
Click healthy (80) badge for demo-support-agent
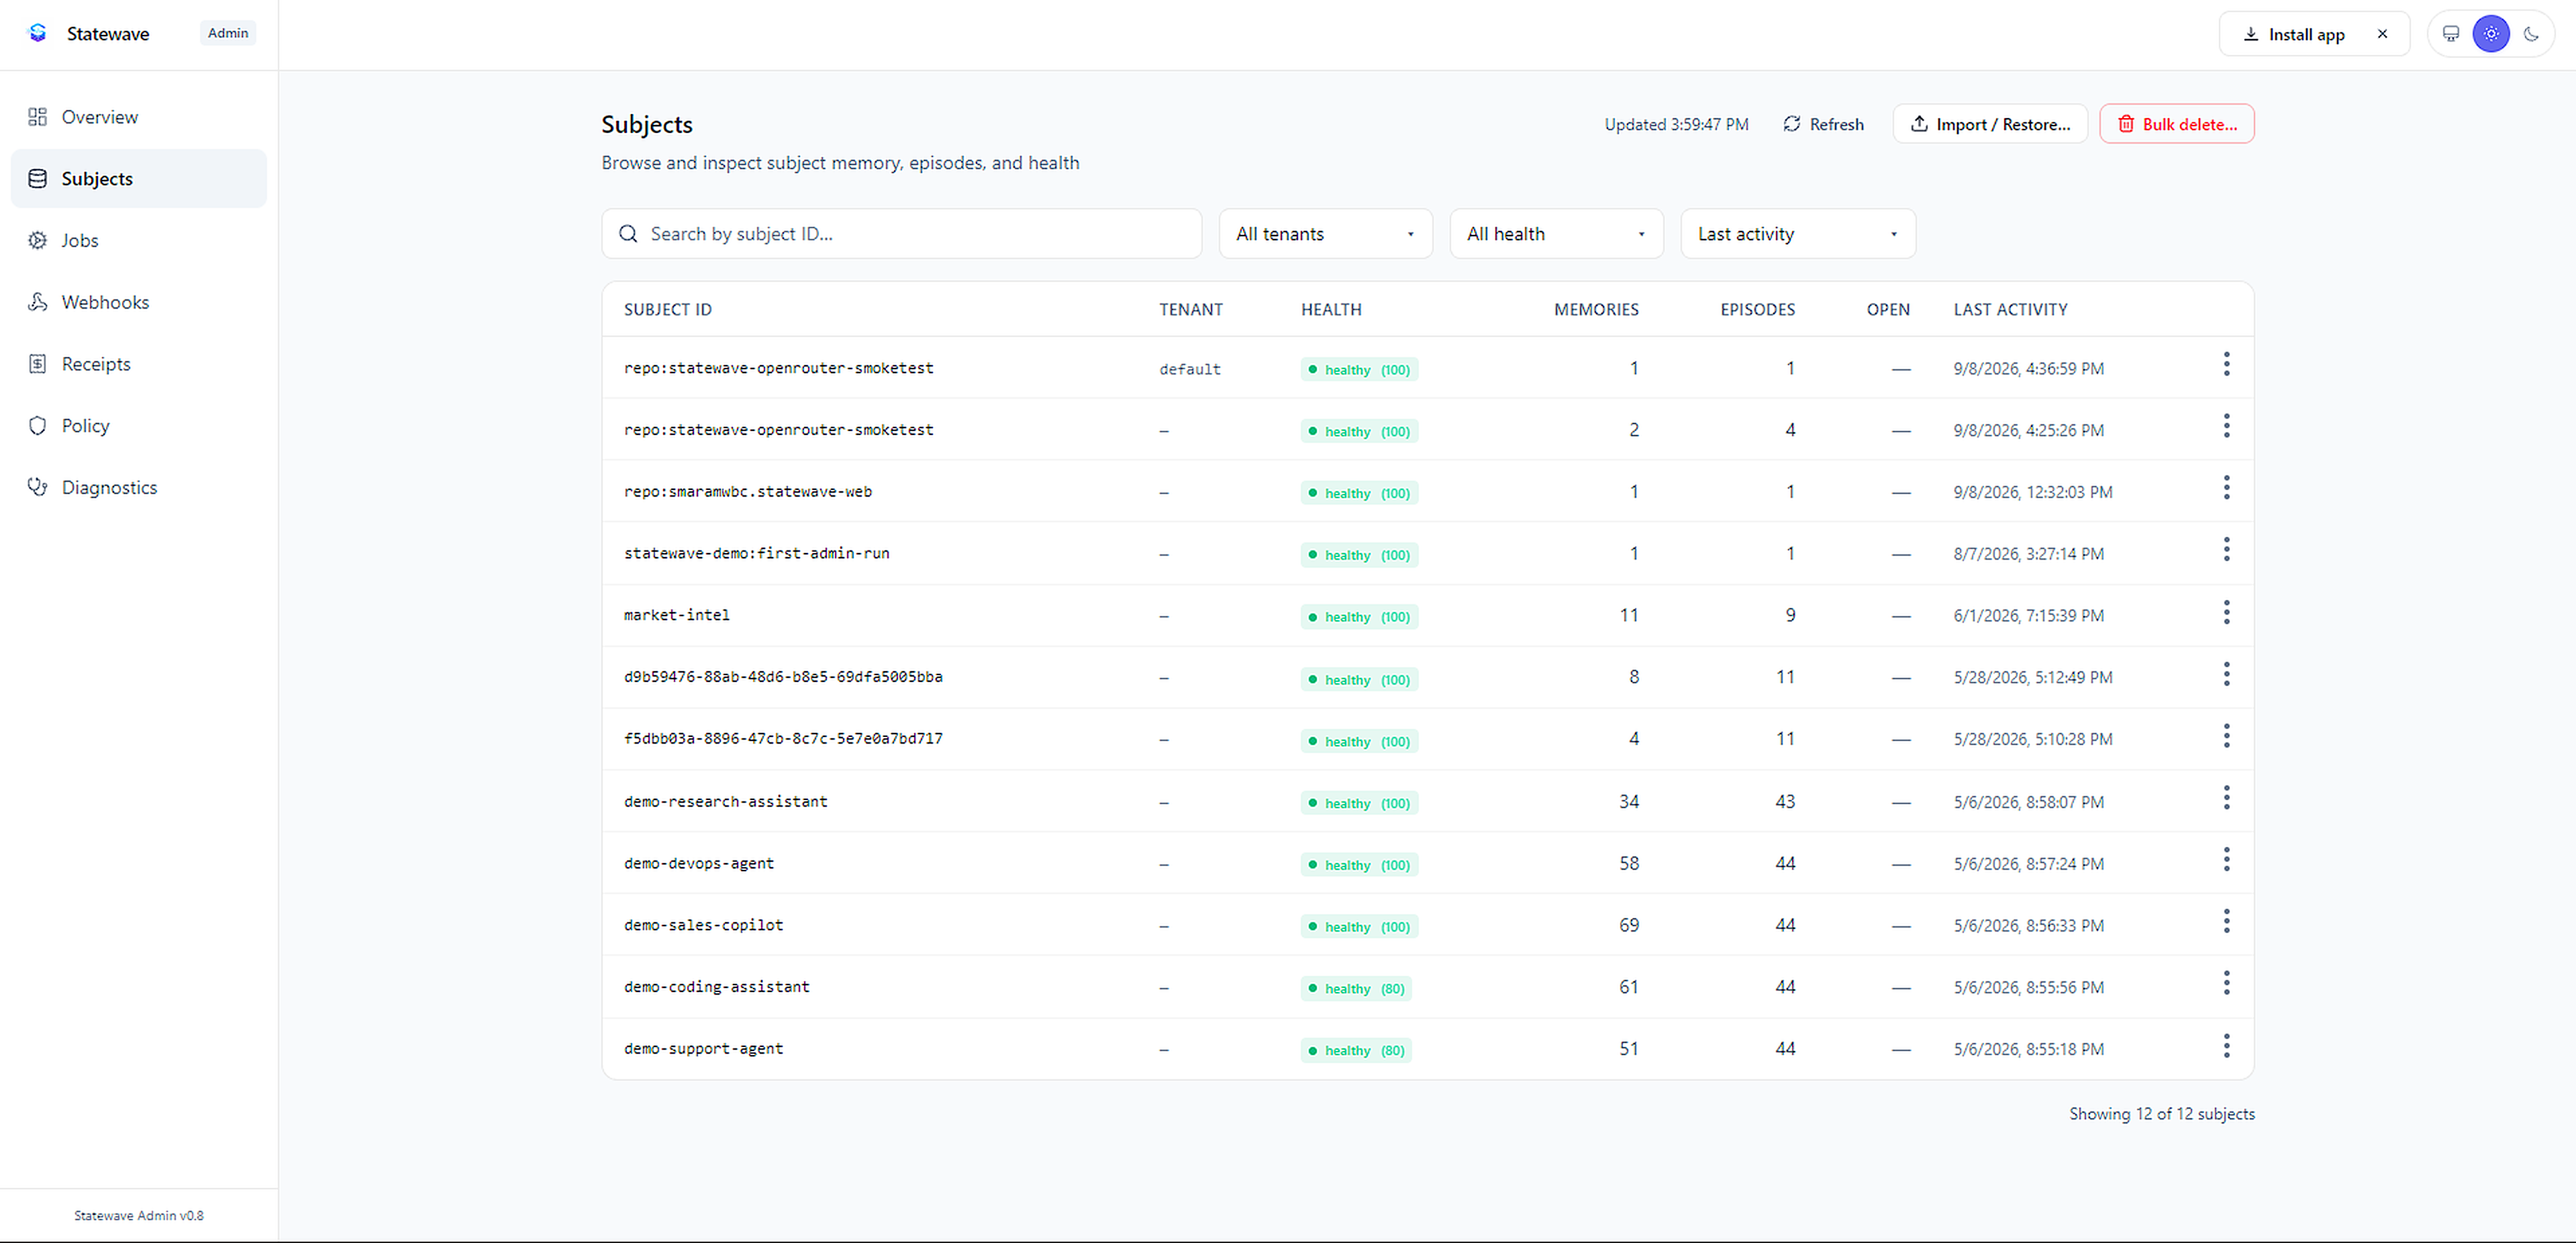pyautogui.click(x=1356, y=1051)
